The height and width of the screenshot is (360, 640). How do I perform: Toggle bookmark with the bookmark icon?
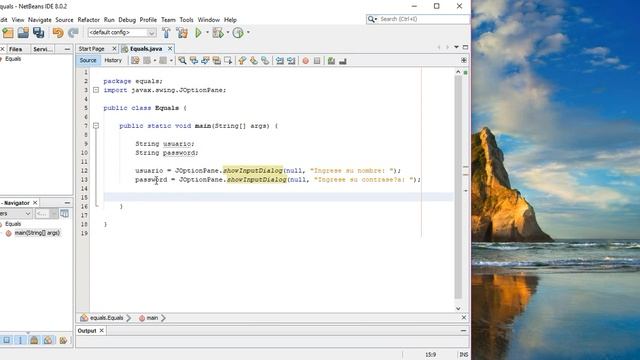tap(265, 61)
